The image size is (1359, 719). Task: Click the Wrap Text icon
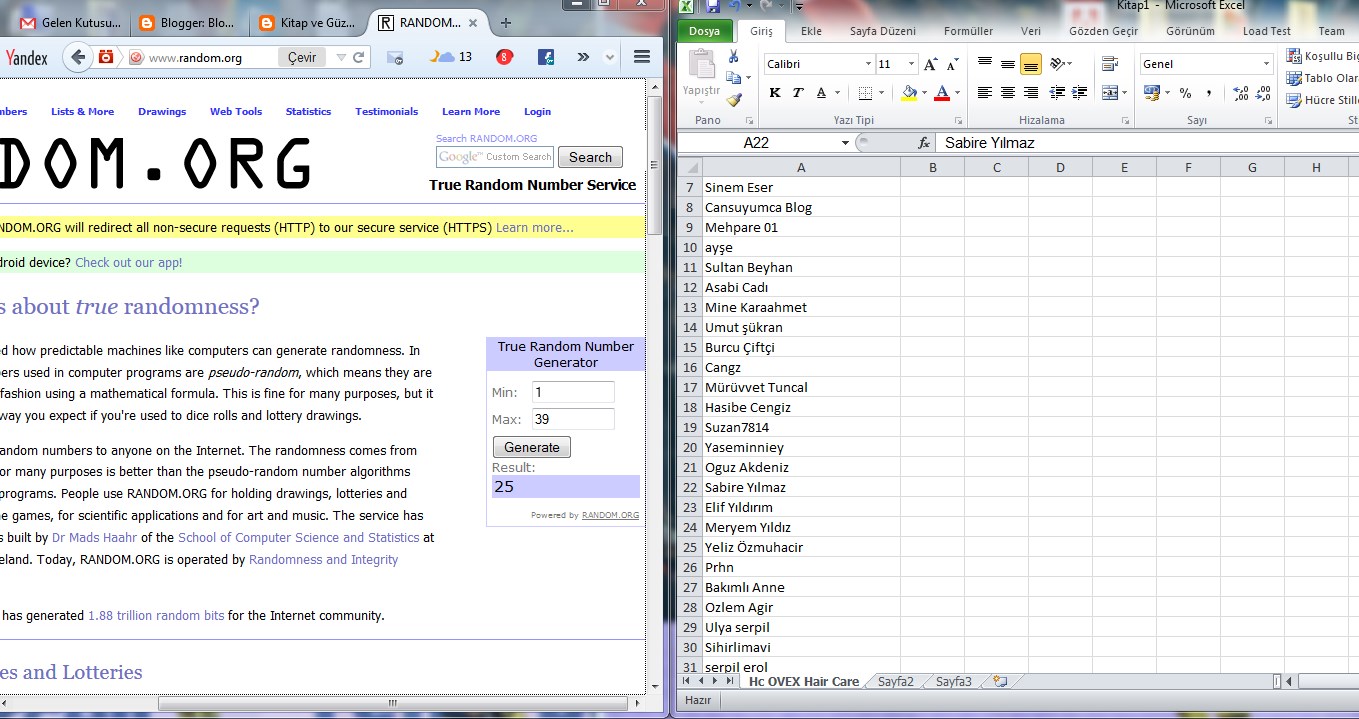[1109, 64]
